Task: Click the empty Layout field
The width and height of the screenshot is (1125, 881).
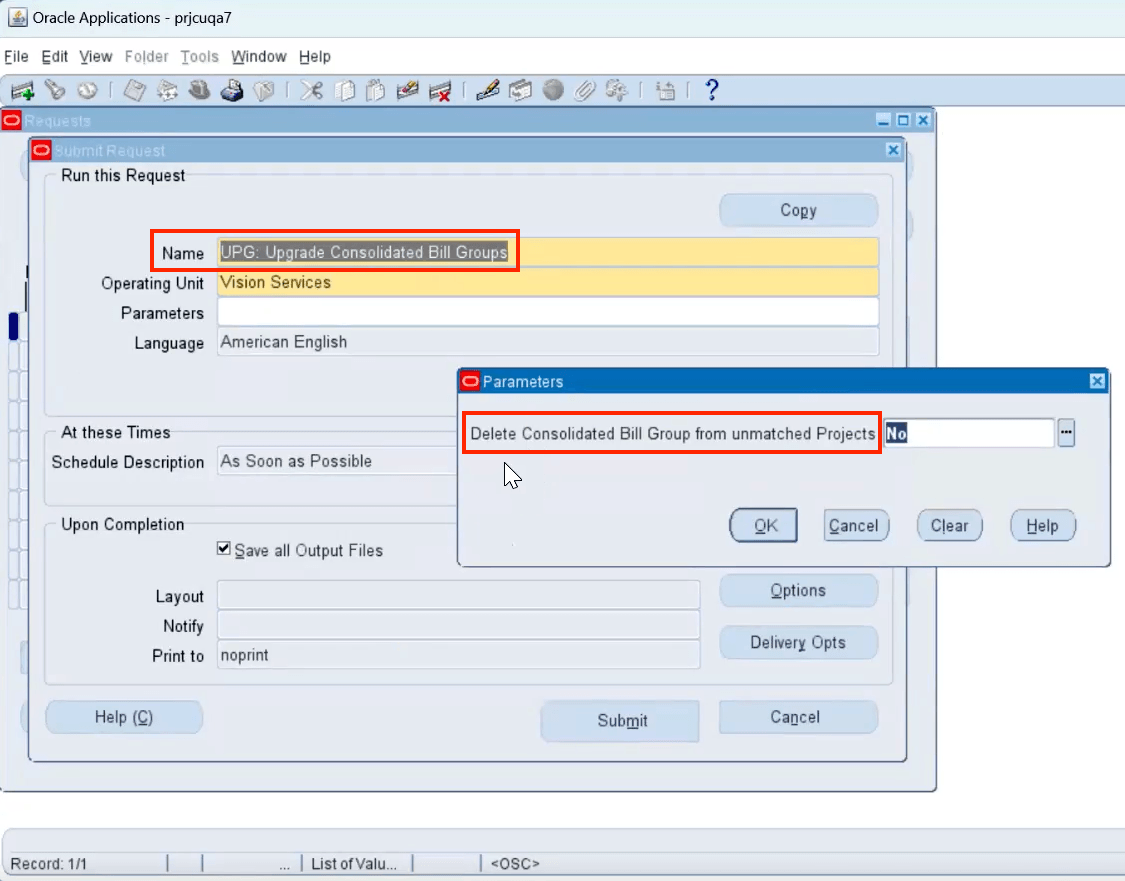Action: [x=458, y=595]
